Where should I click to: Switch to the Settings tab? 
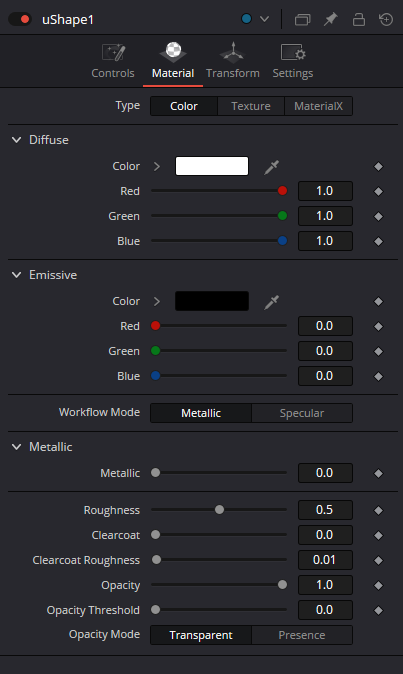(293, 61)
